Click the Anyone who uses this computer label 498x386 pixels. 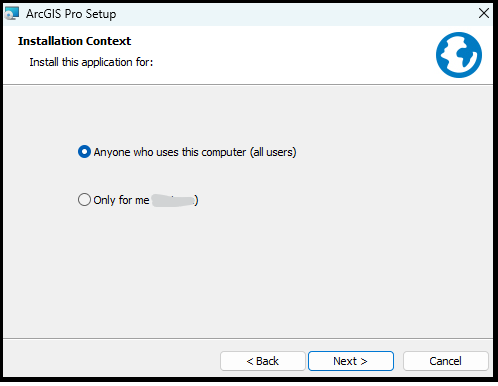(x=195, y=152)
